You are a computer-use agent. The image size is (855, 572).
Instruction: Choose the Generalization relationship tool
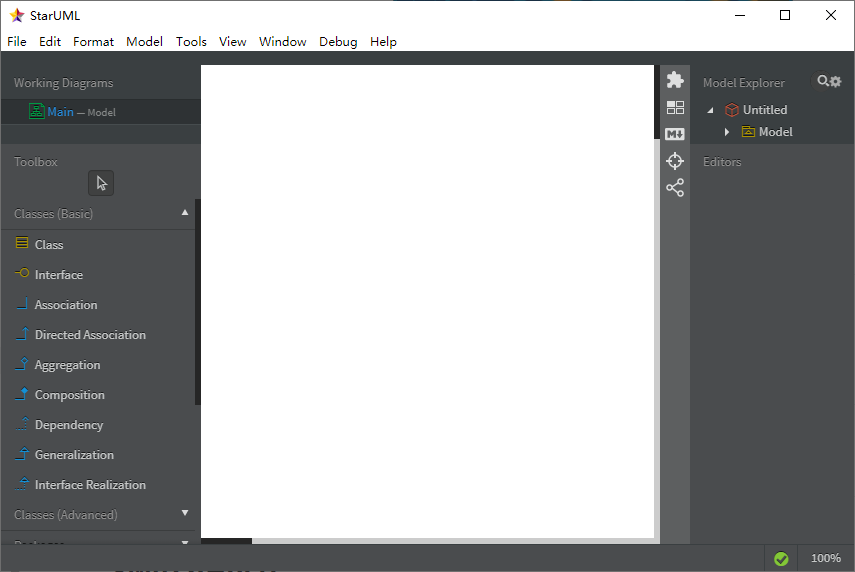[74, 455]
